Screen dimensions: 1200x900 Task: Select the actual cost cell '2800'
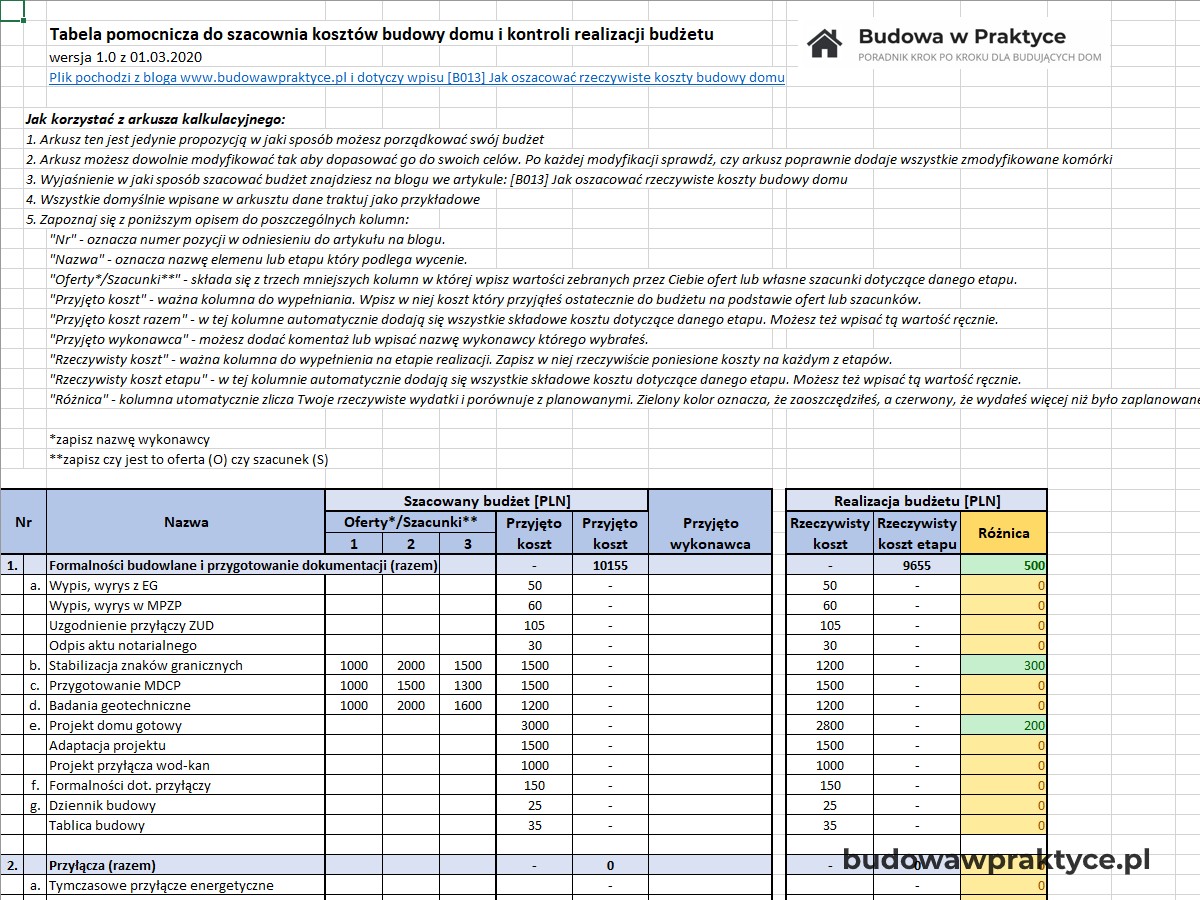coord(830,725)
